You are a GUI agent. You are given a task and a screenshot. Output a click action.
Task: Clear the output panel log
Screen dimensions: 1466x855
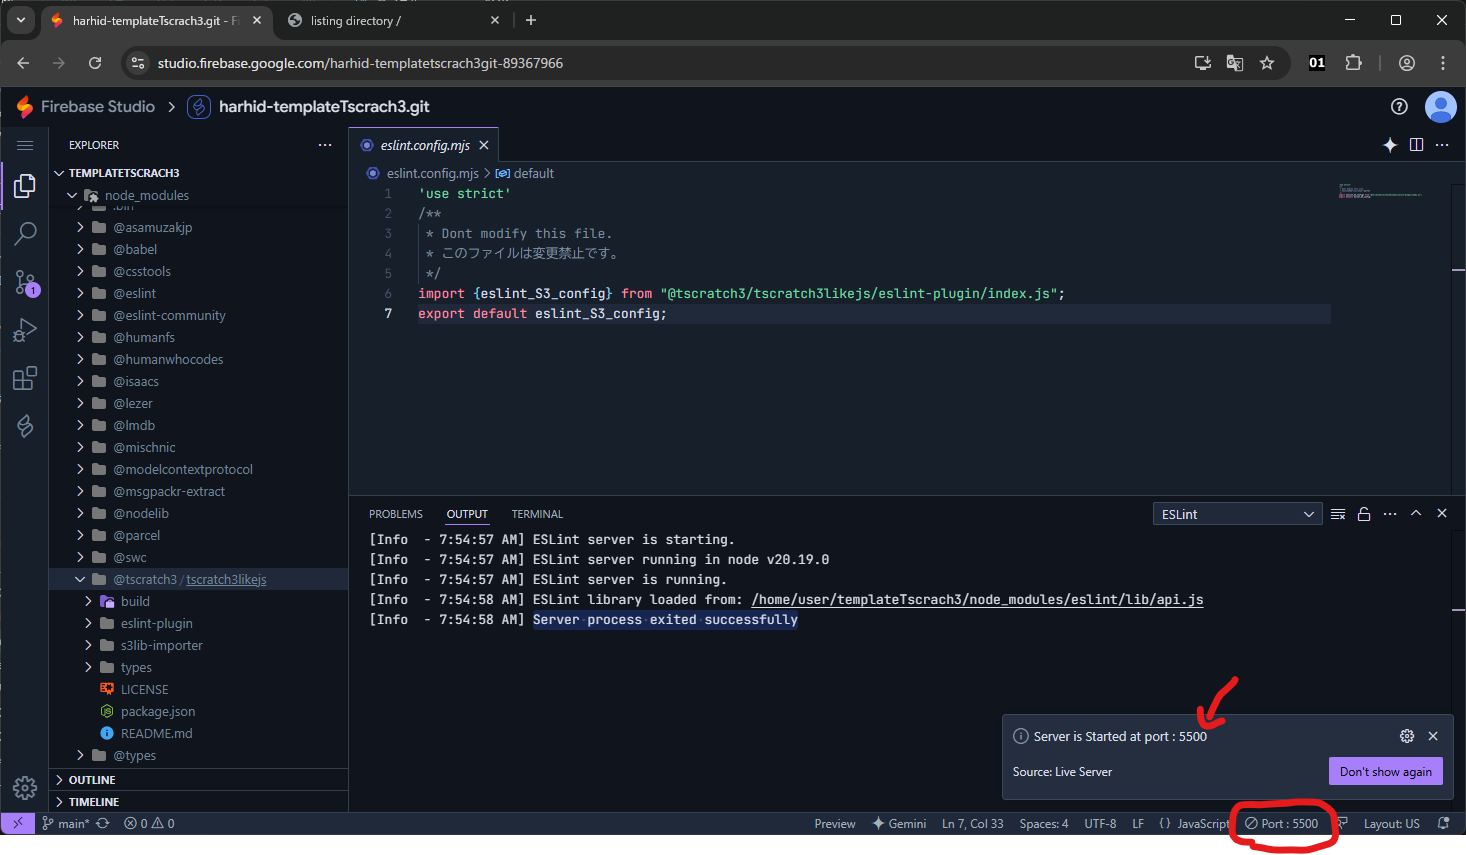1338,514
